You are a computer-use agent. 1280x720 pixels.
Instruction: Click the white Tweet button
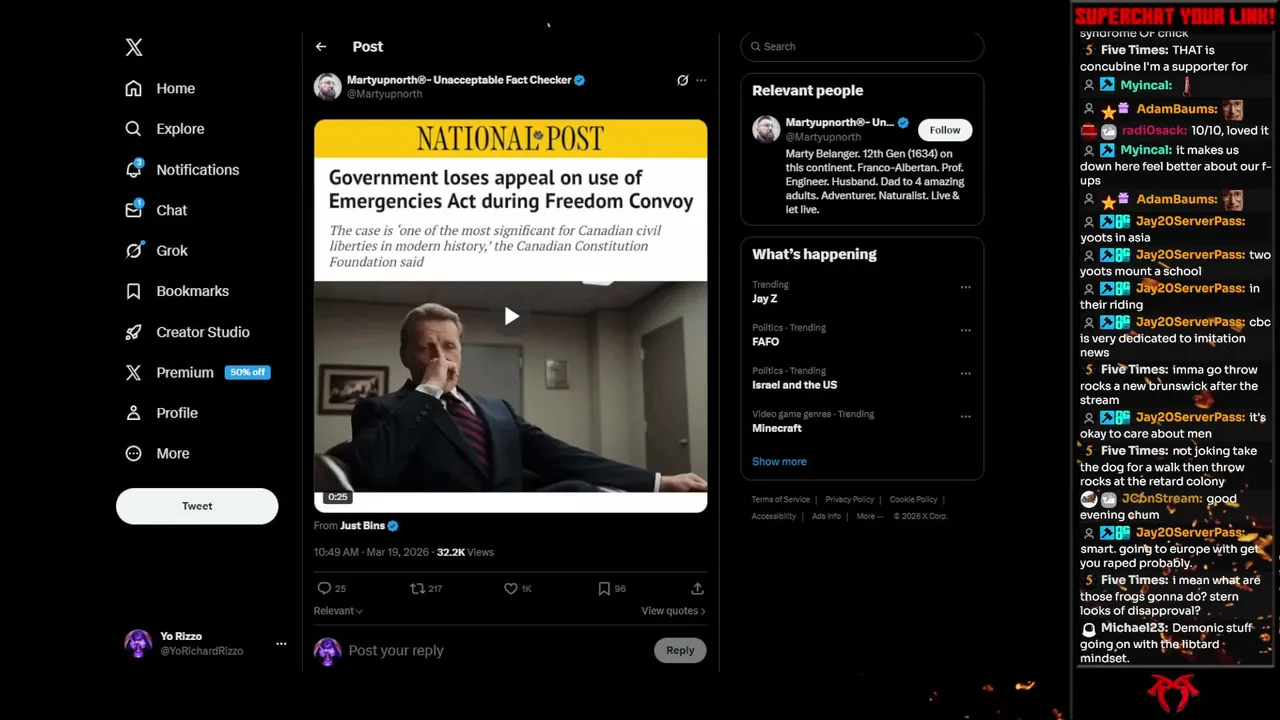coord(197,506)
